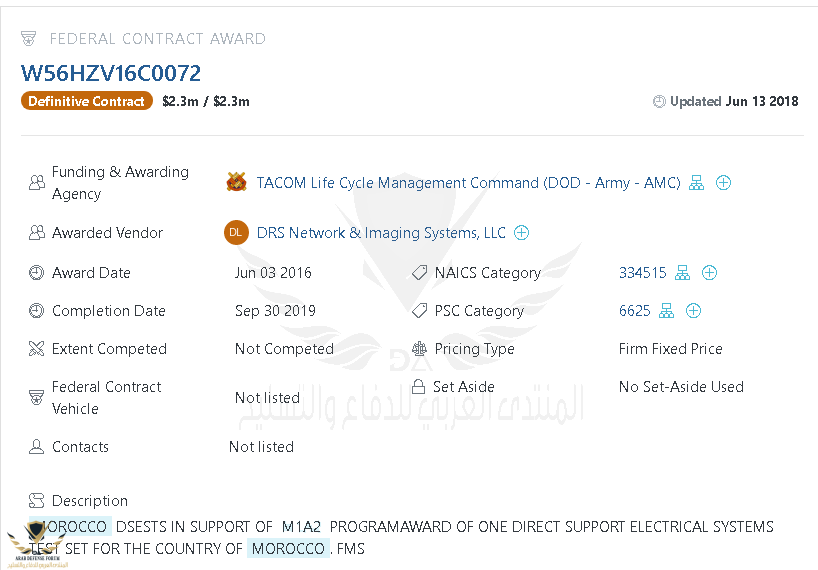Image resolution: width=818 pixels, height=570 pixels.
Task: Click the Federal Contract Award badge icon
Action: click(x=28, y=38)
